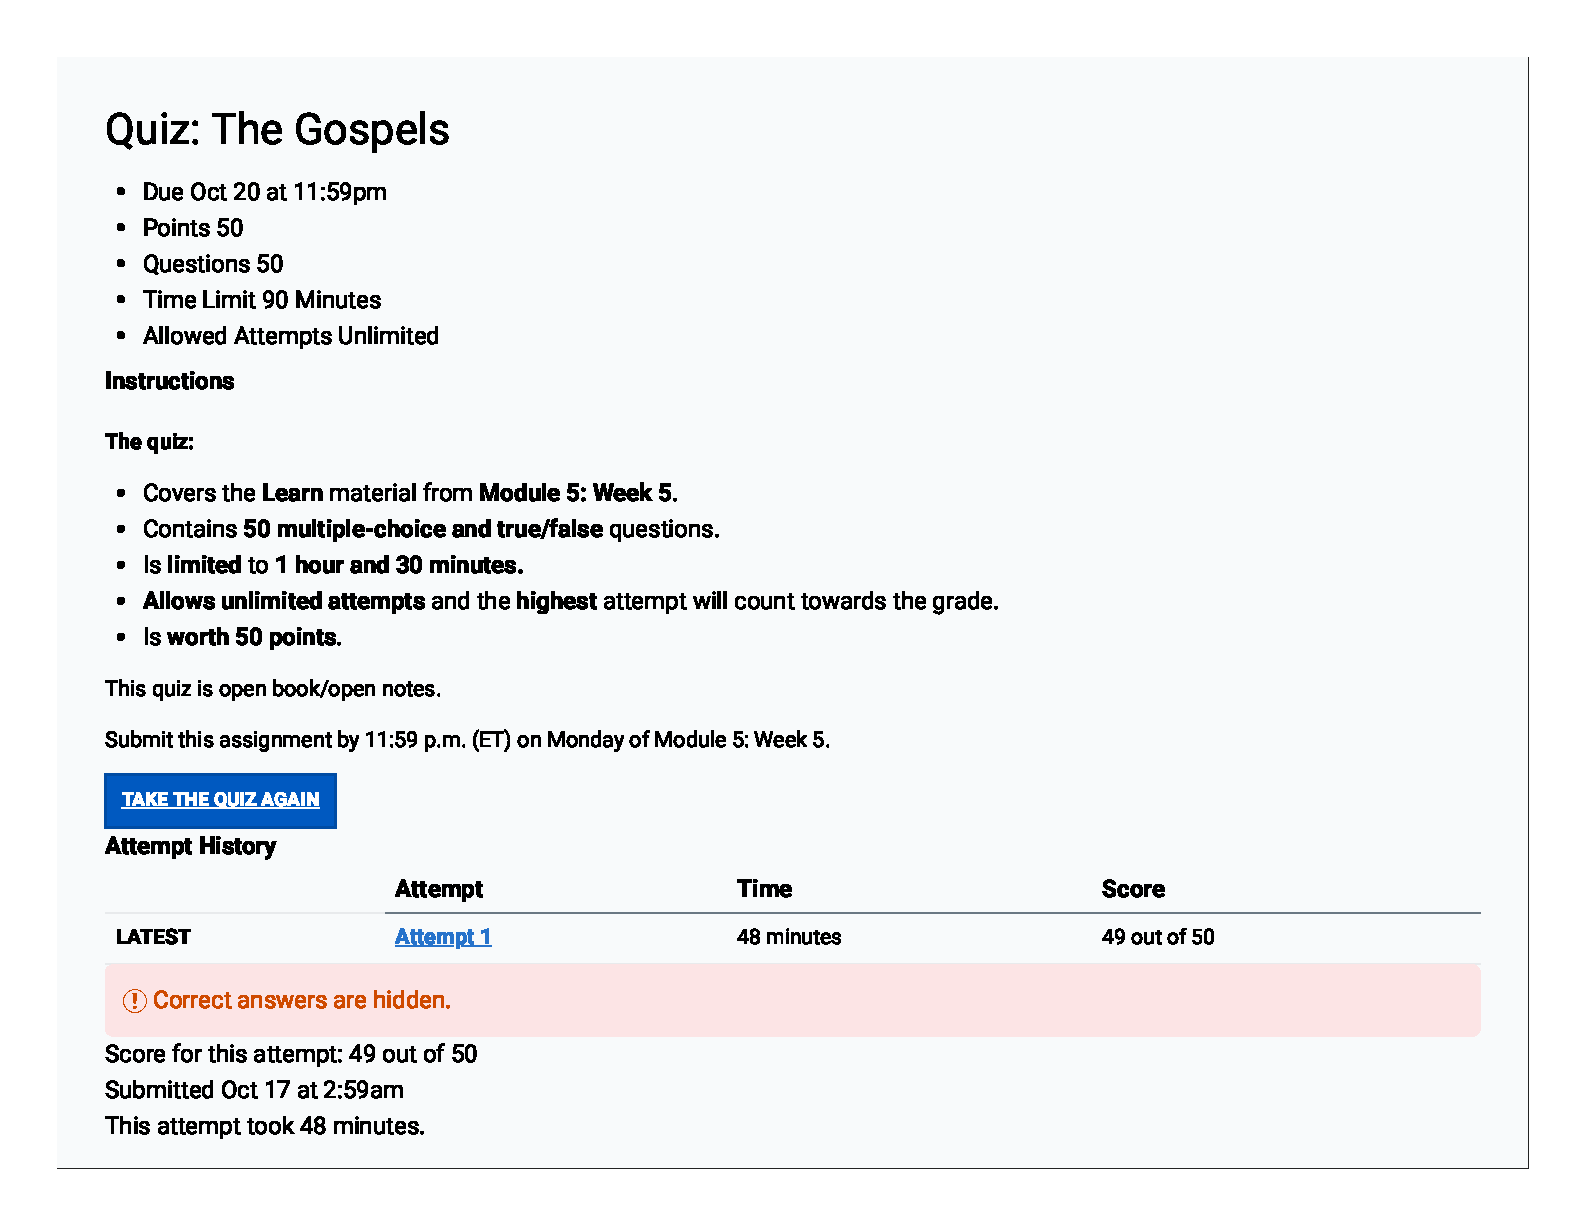Click the Attempt History heading

click(x=190, y=846)
